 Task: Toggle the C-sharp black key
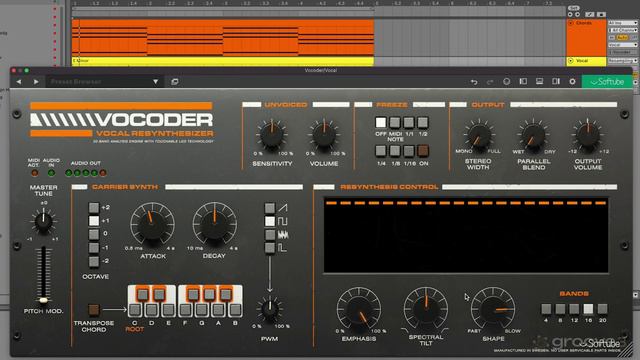(143, 294)
